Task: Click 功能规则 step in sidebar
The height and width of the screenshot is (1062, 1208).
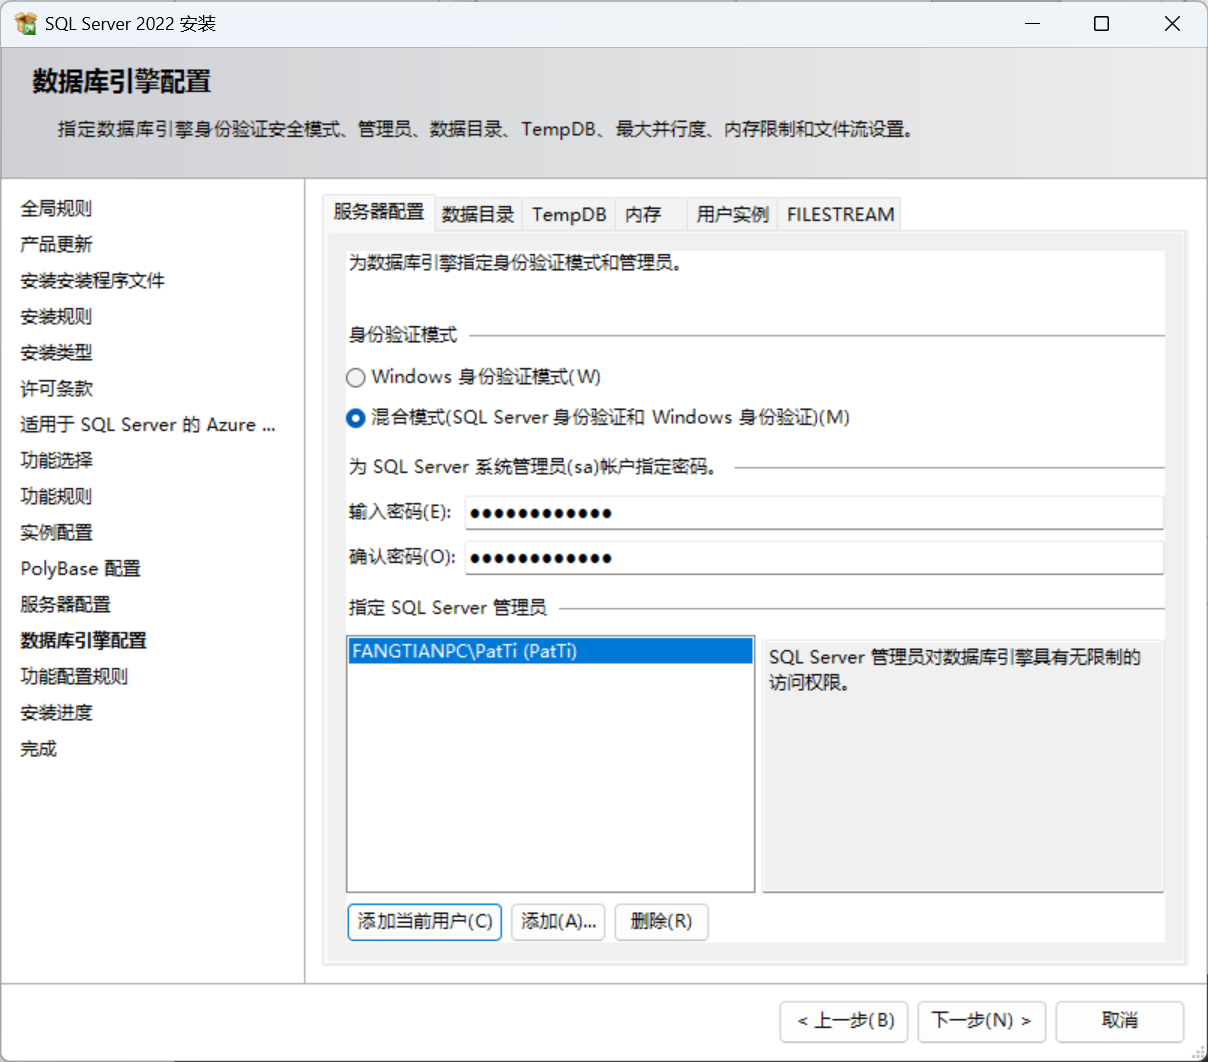Action: tap(56, 496)
